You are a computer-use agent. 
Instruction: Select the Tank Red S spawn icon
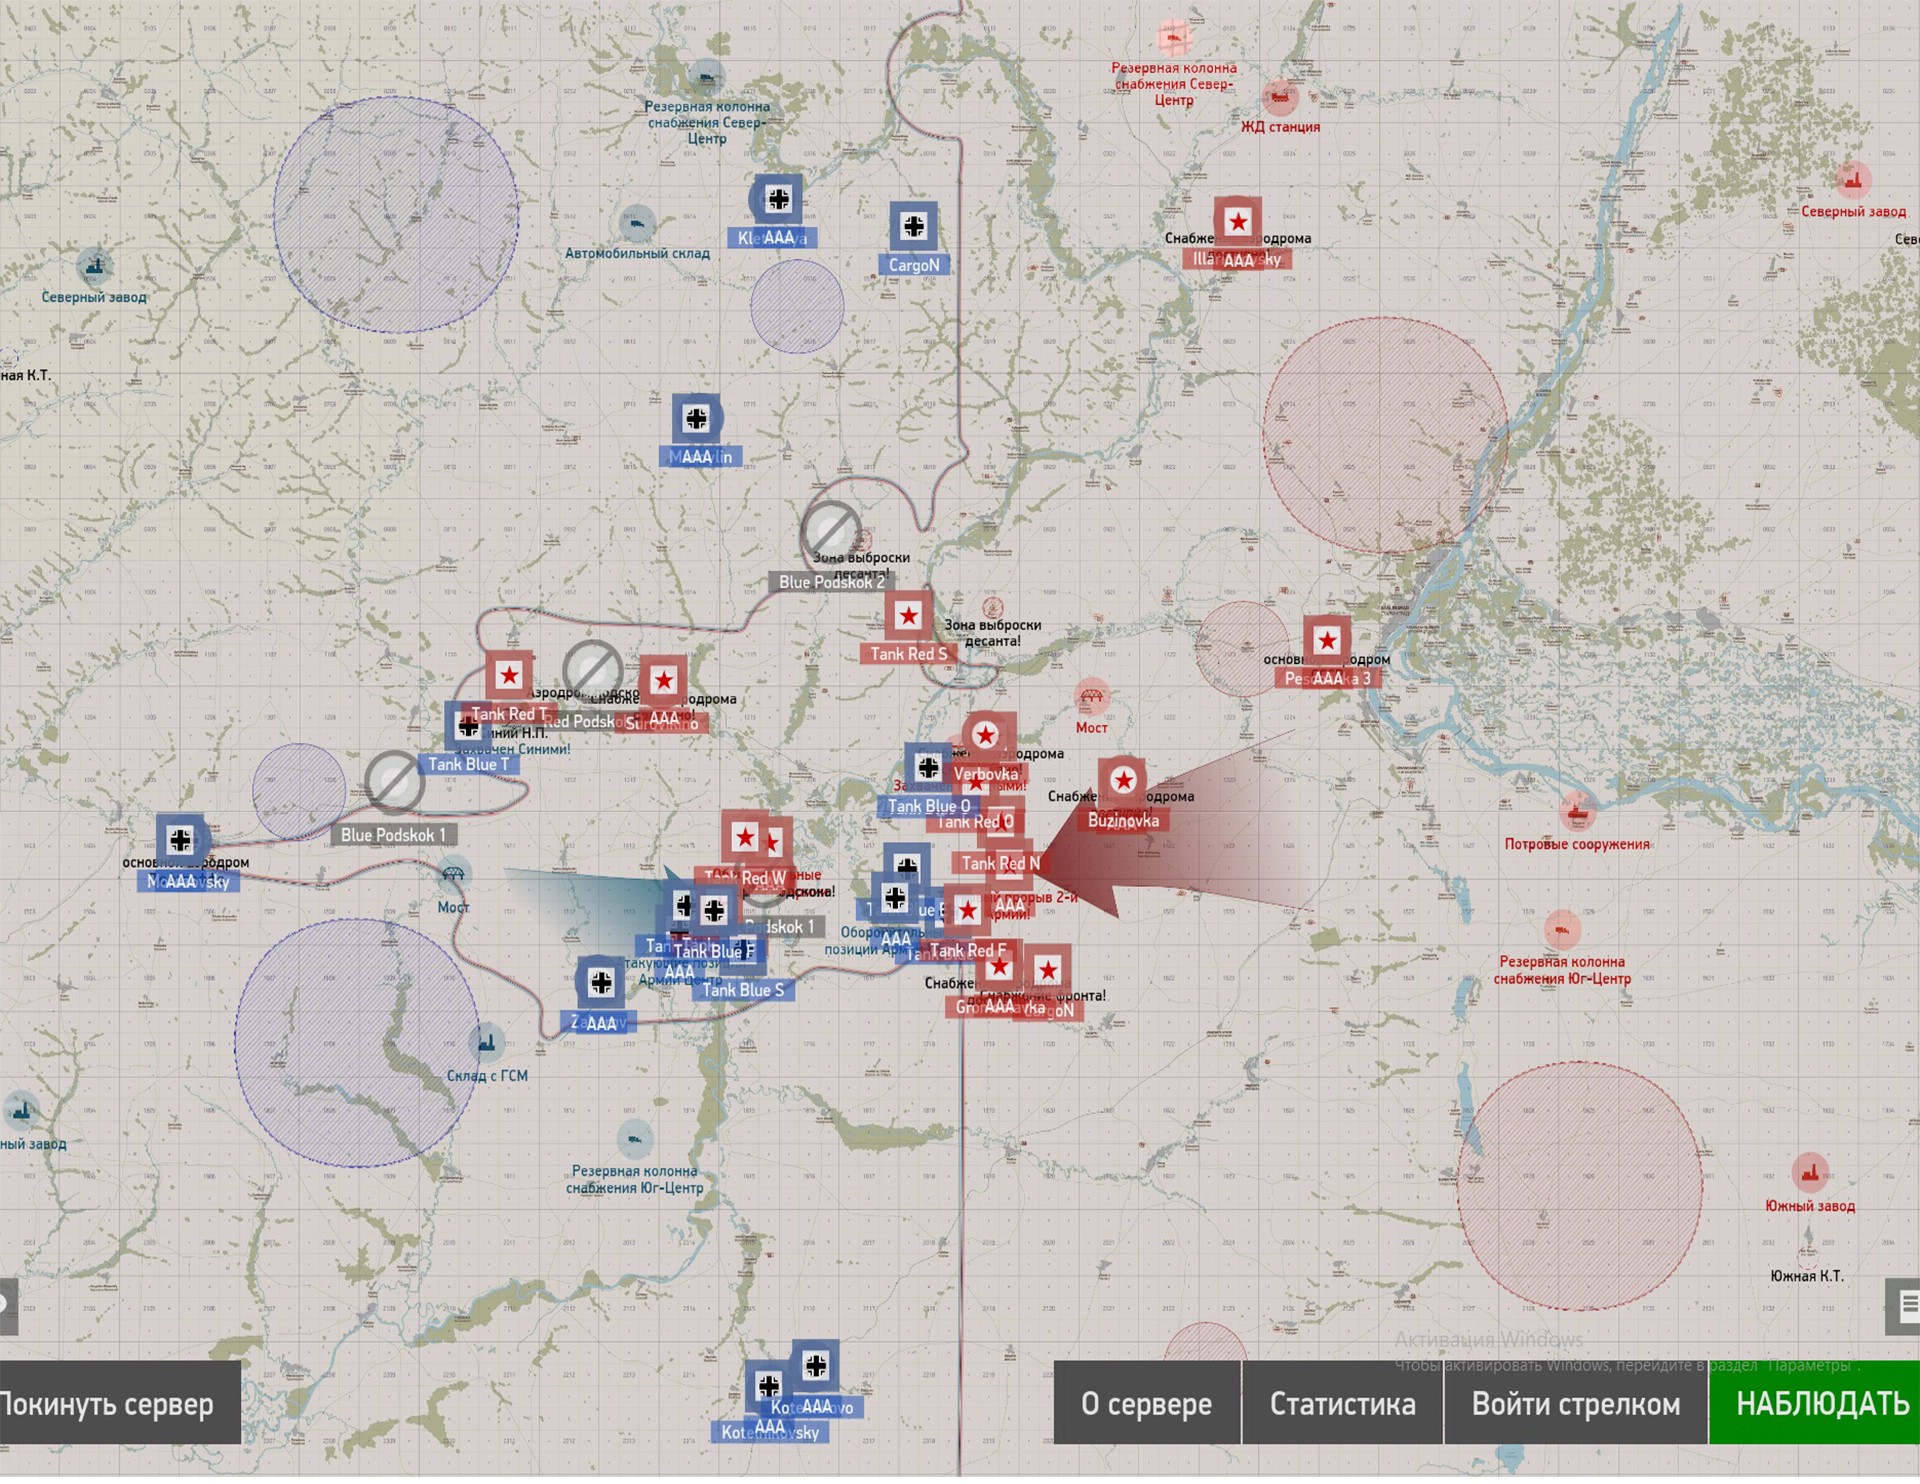point(908,617)
